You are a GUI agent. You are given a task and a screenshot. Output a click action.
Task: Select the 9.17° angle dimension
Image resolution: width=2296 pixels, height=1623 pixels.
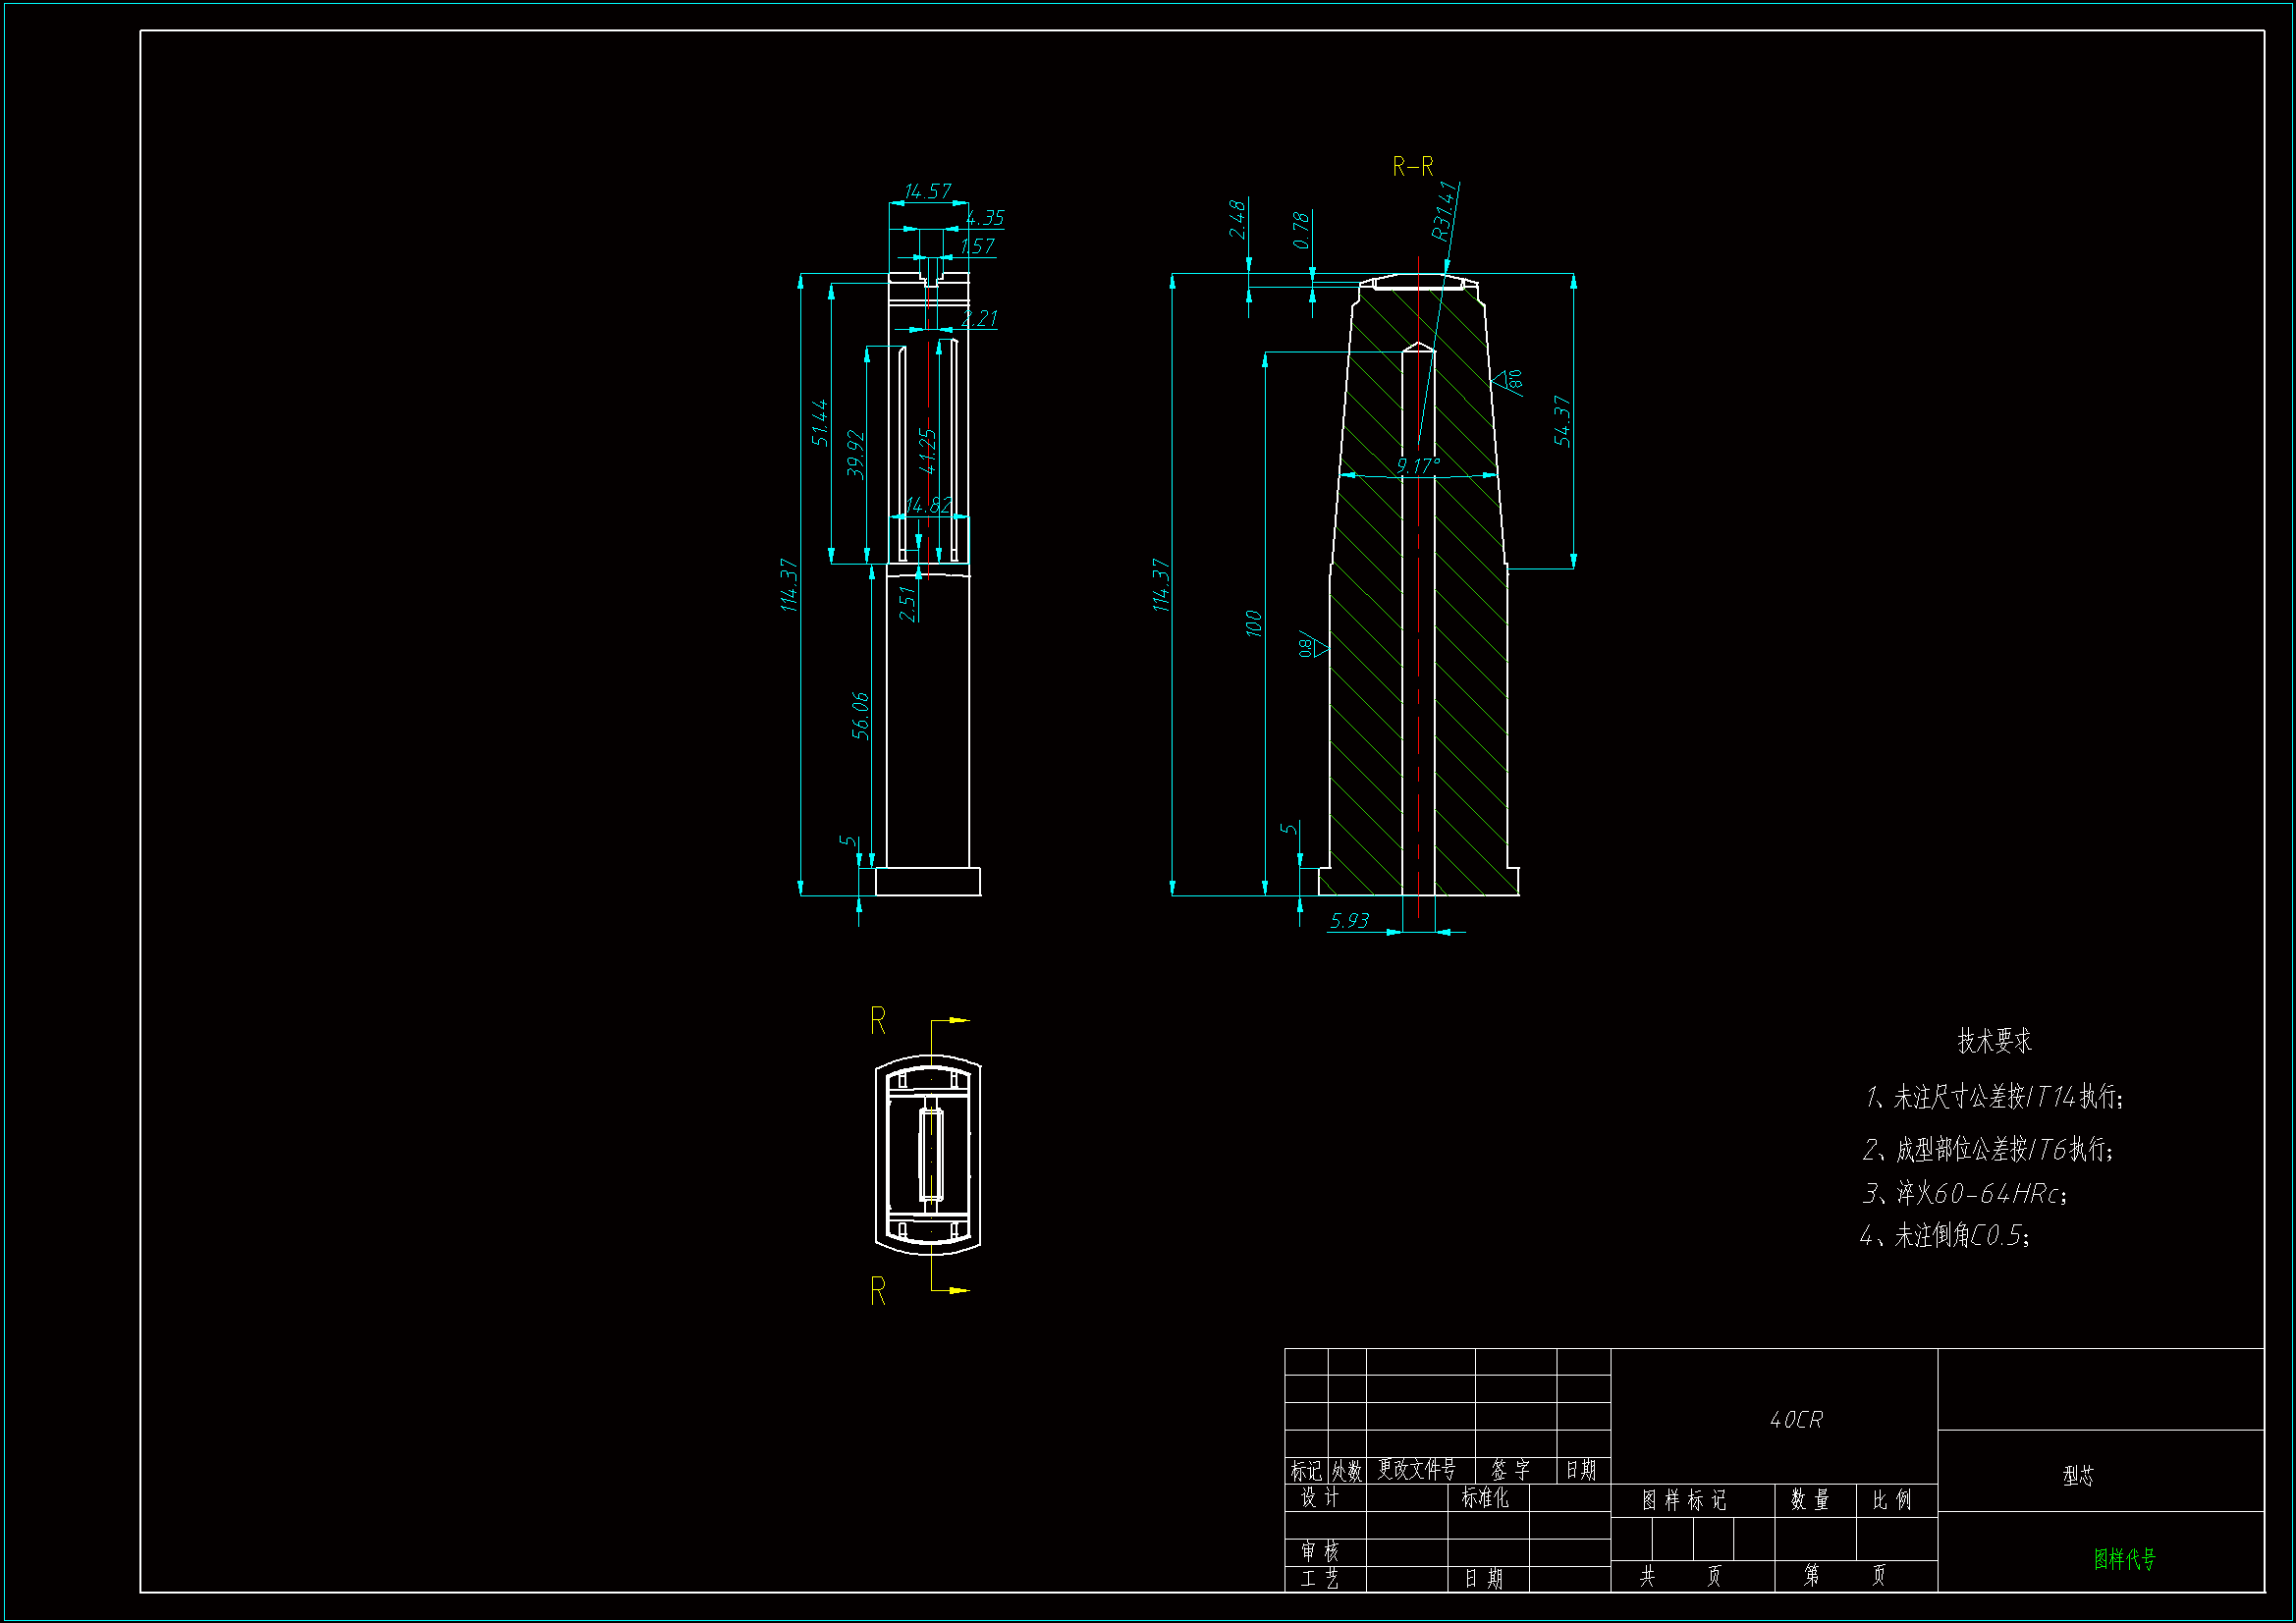click(x=1418, y=465)
